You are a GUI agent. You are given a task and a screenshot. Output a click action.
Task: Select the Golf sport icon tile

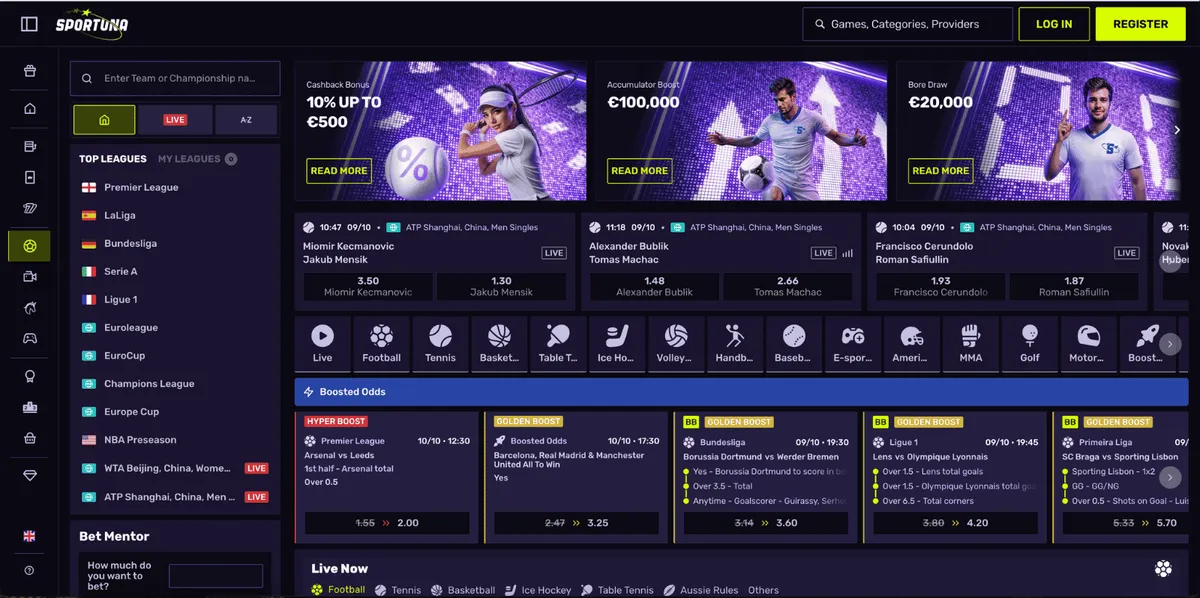point(1029,344)
